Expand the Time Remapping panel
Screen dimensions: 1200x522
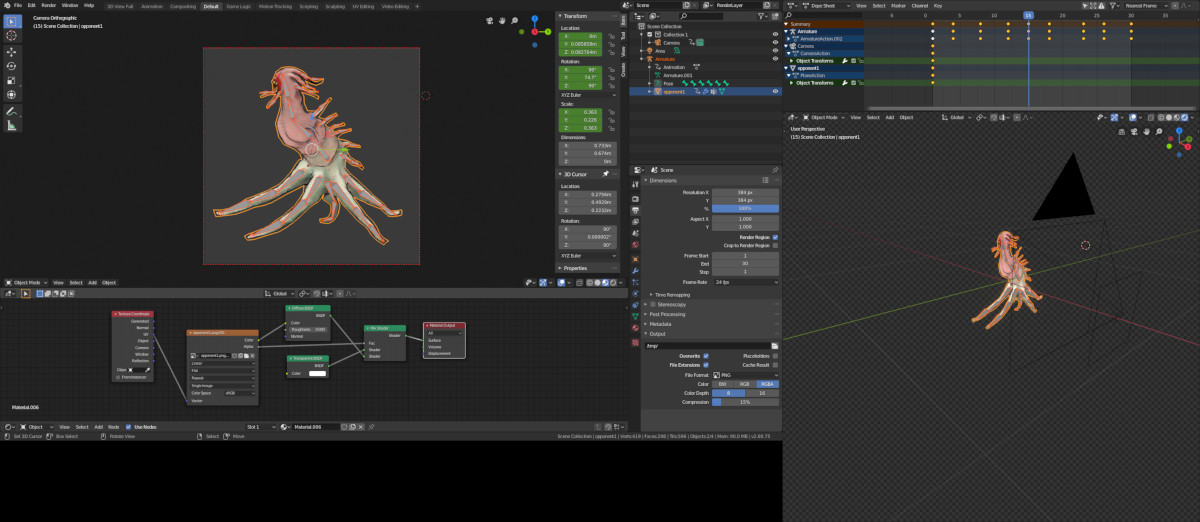670,295
